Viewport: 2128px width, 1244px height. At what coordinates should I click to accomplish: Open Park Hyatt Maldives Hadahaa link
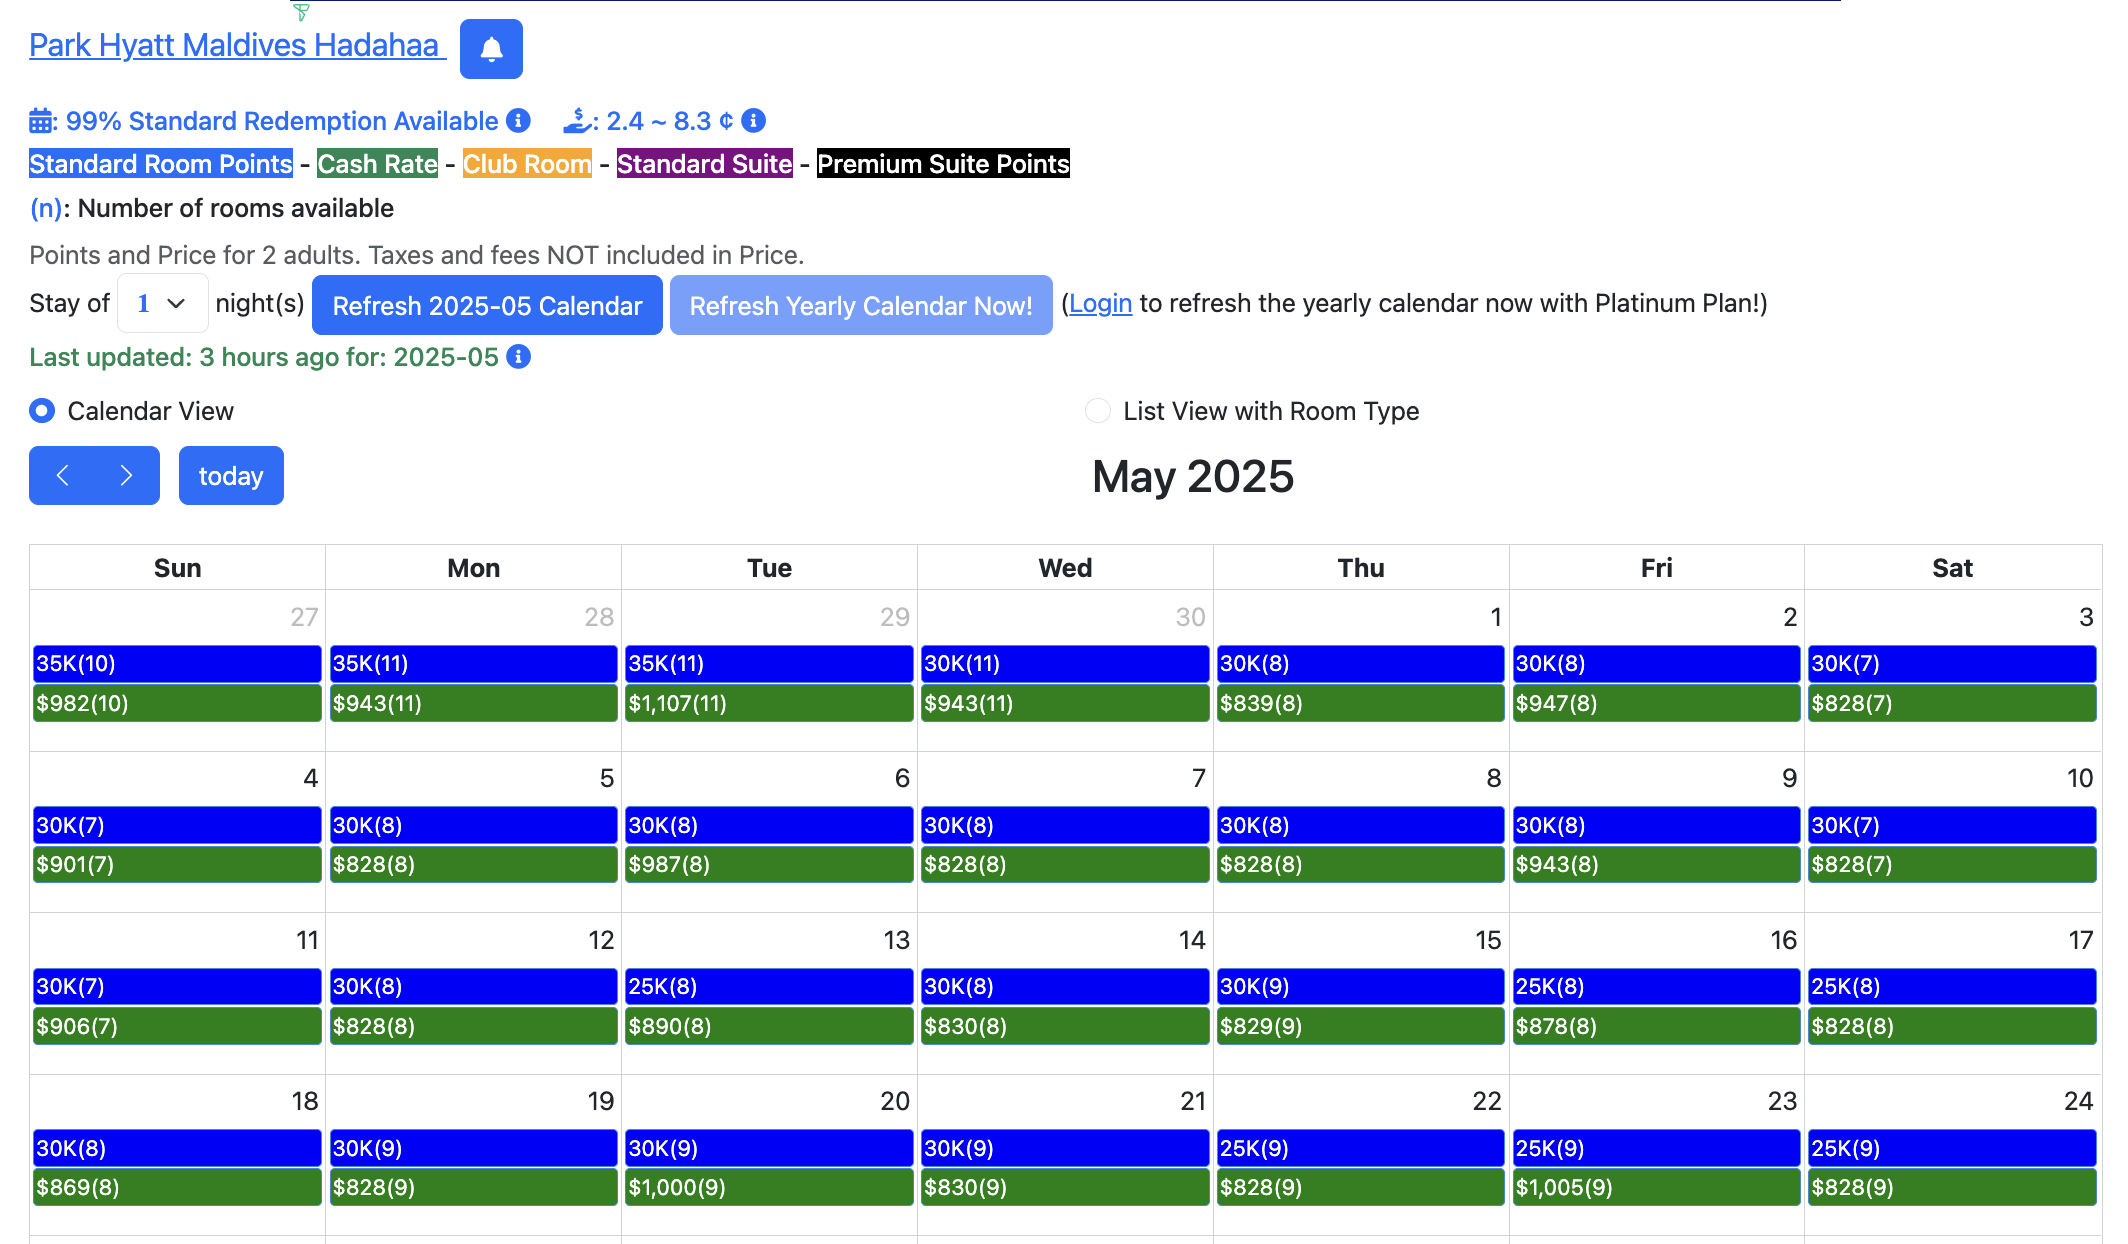[x=238, y=46]
